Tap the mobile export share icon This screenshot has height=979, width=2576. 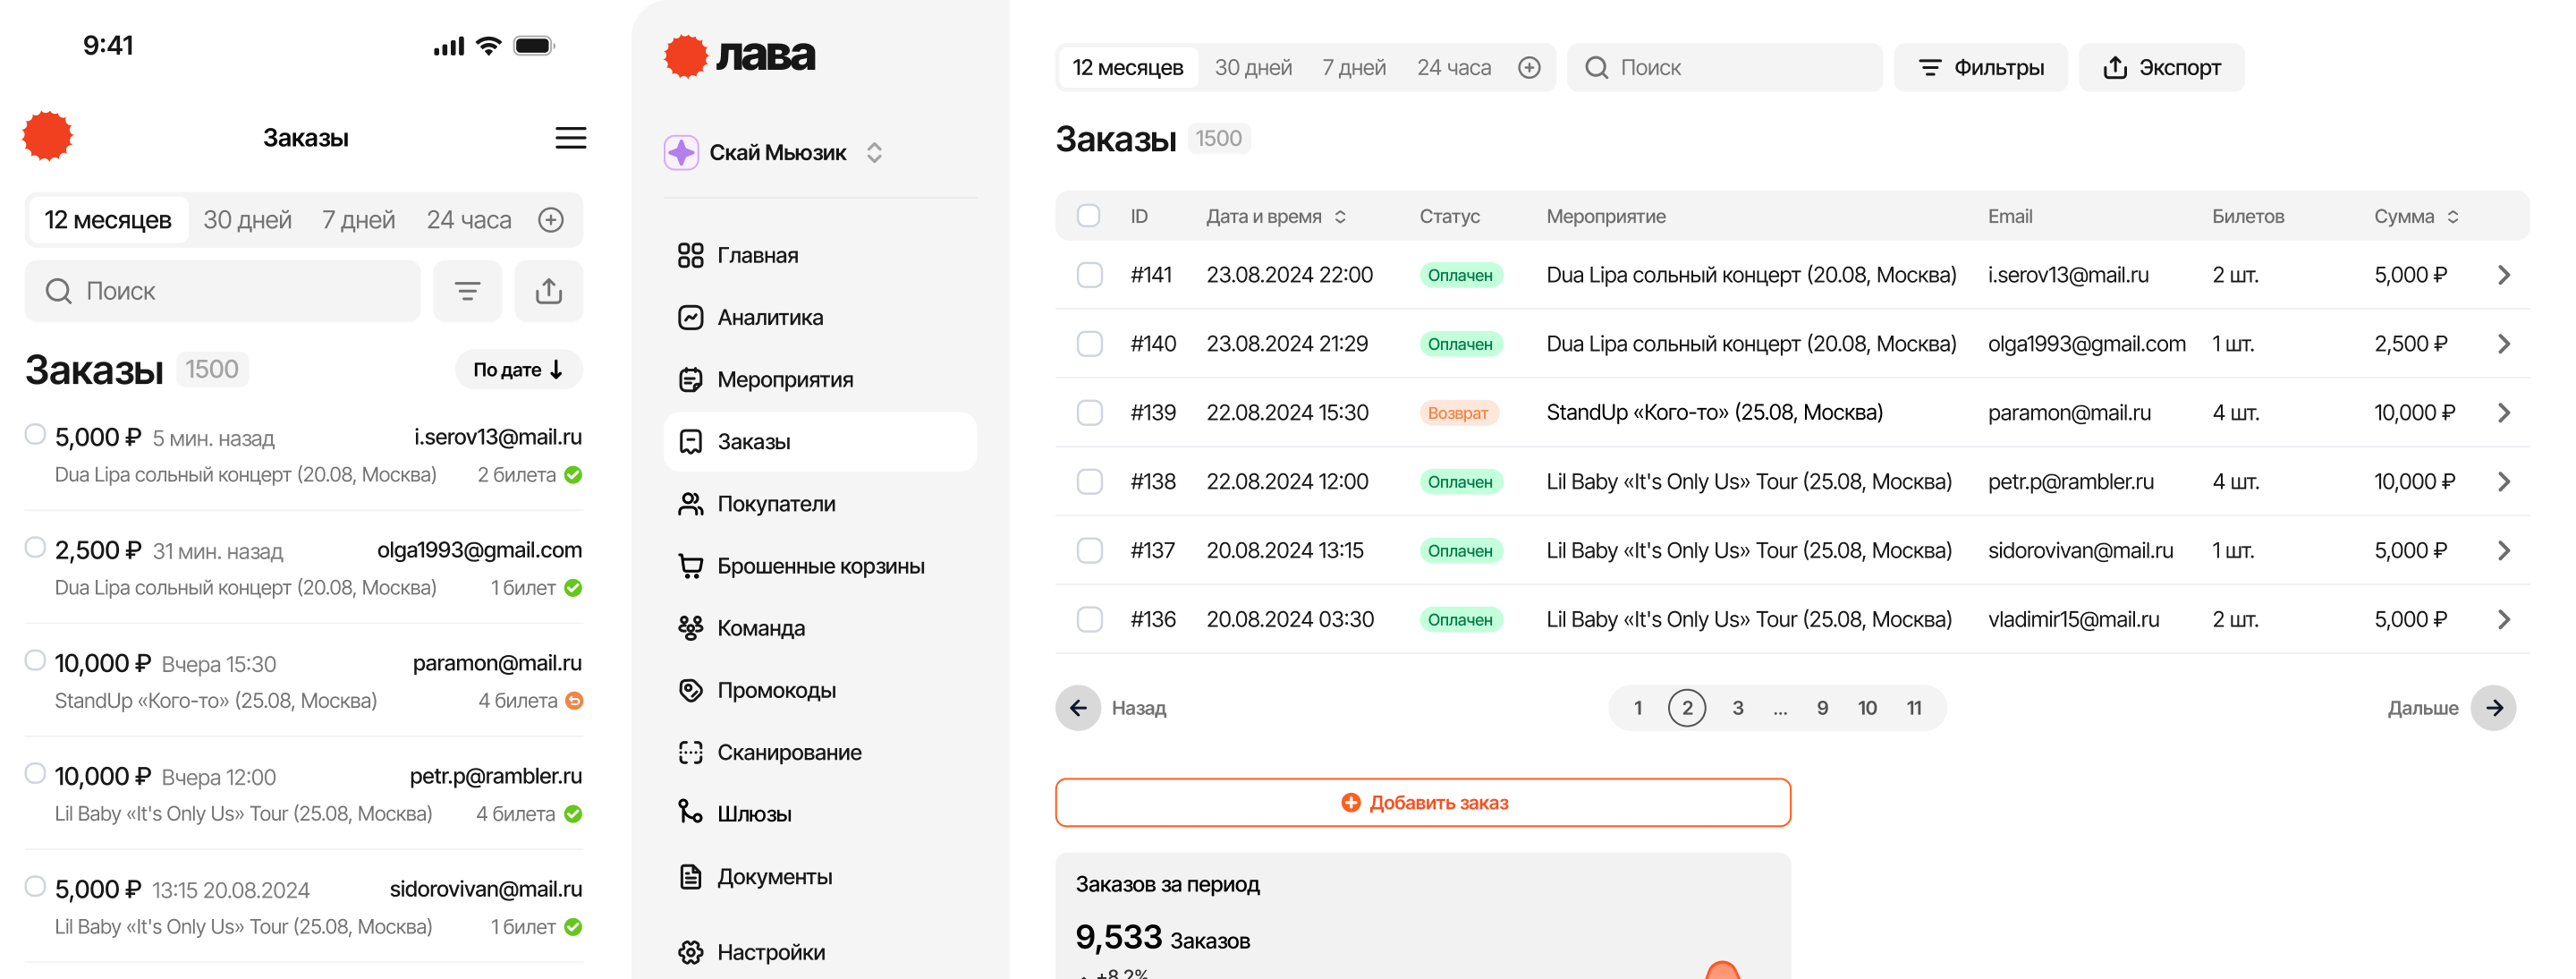[x=548, y=291]
